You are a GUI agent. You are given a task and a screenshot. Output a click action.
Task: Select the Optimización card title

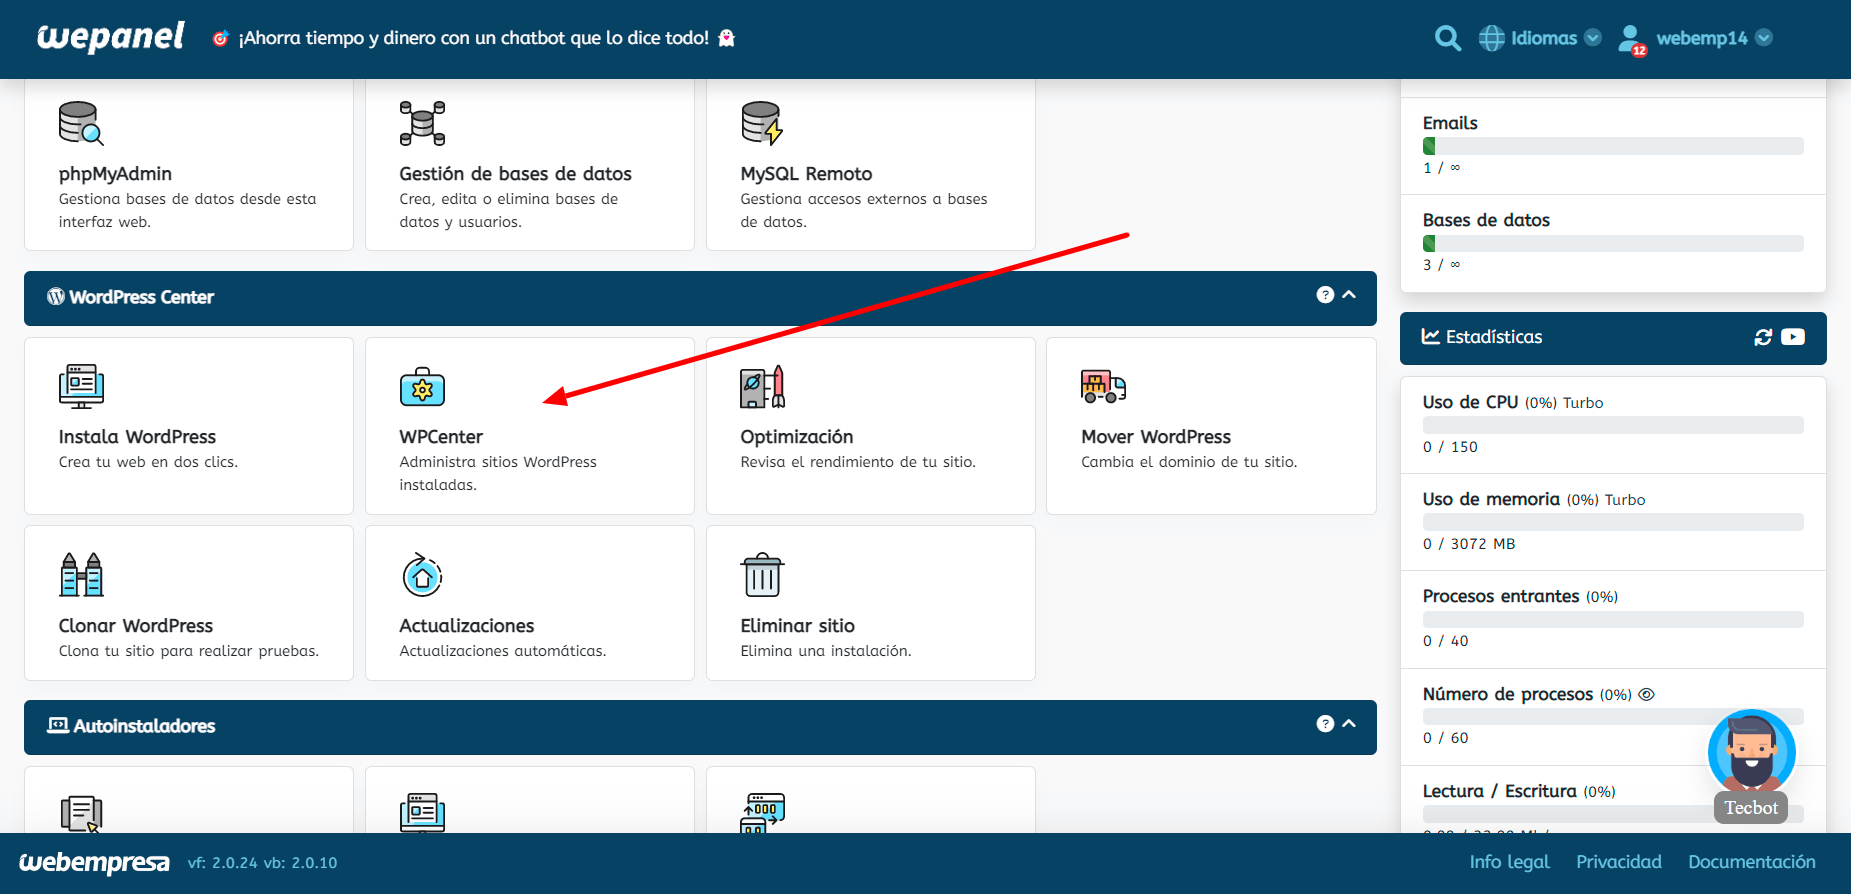(x=797, y=437)
